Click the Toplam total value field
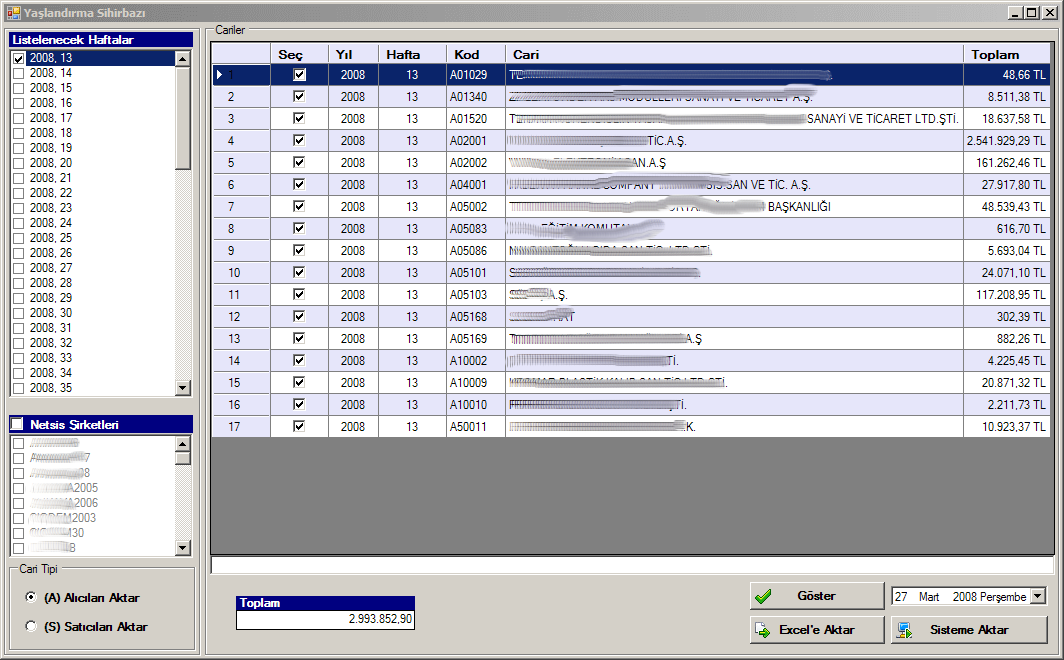This screenshot has height=660, width=1064. pyautogui.click(x=325, y=620)
